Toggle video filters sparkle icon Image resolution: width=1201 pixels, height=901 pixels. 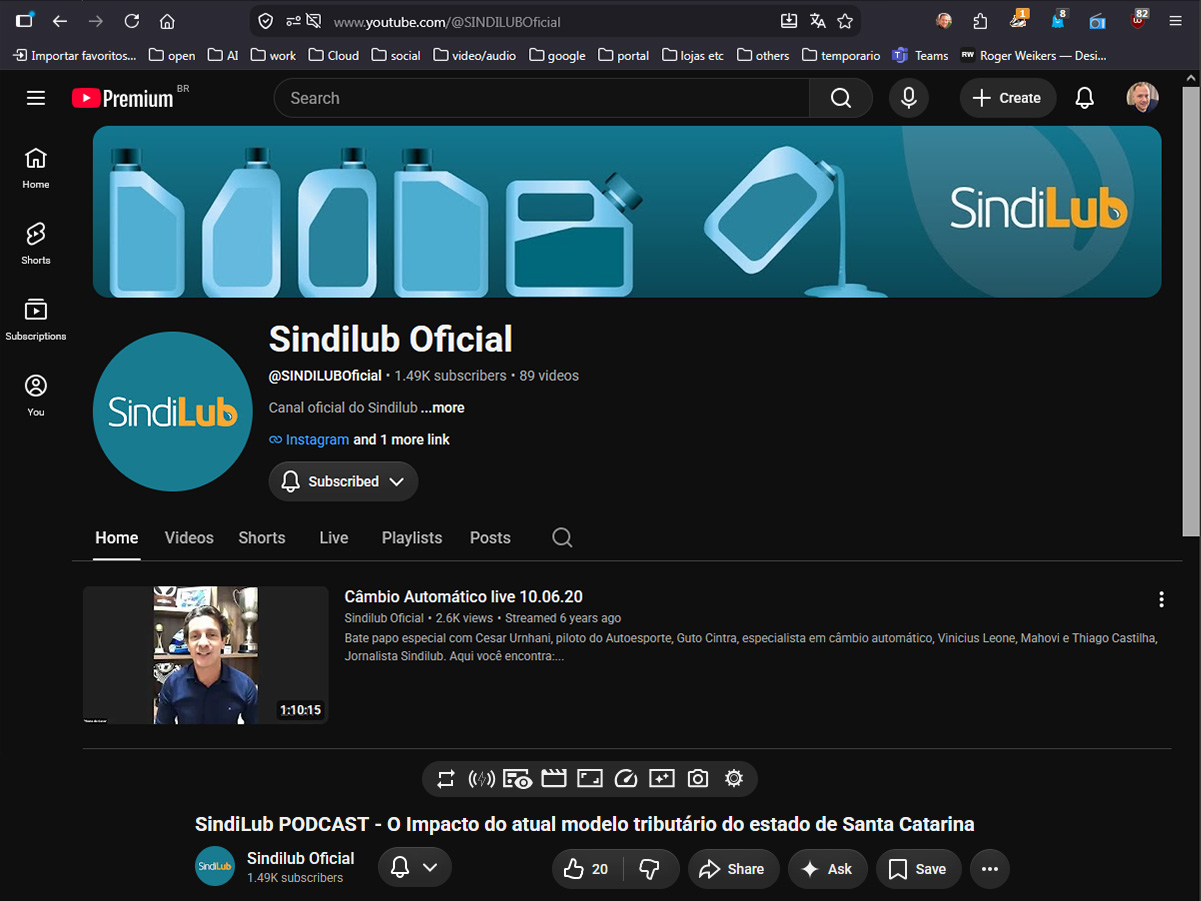click(x=662, y=779)
